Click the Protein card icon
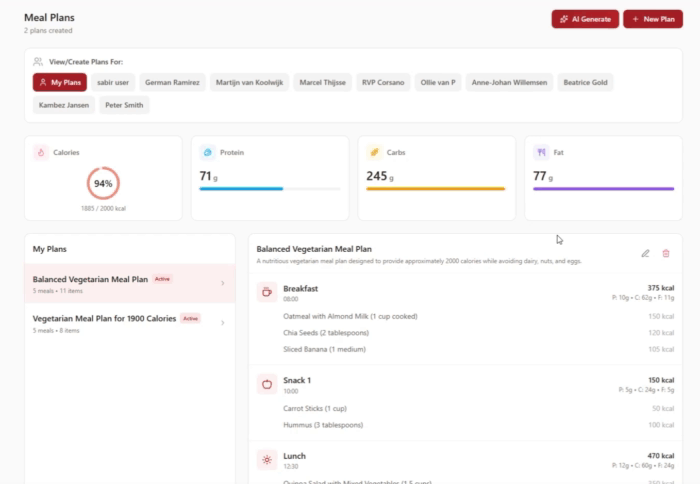This screenshot has height=484, width=700. tap(208, 153)
